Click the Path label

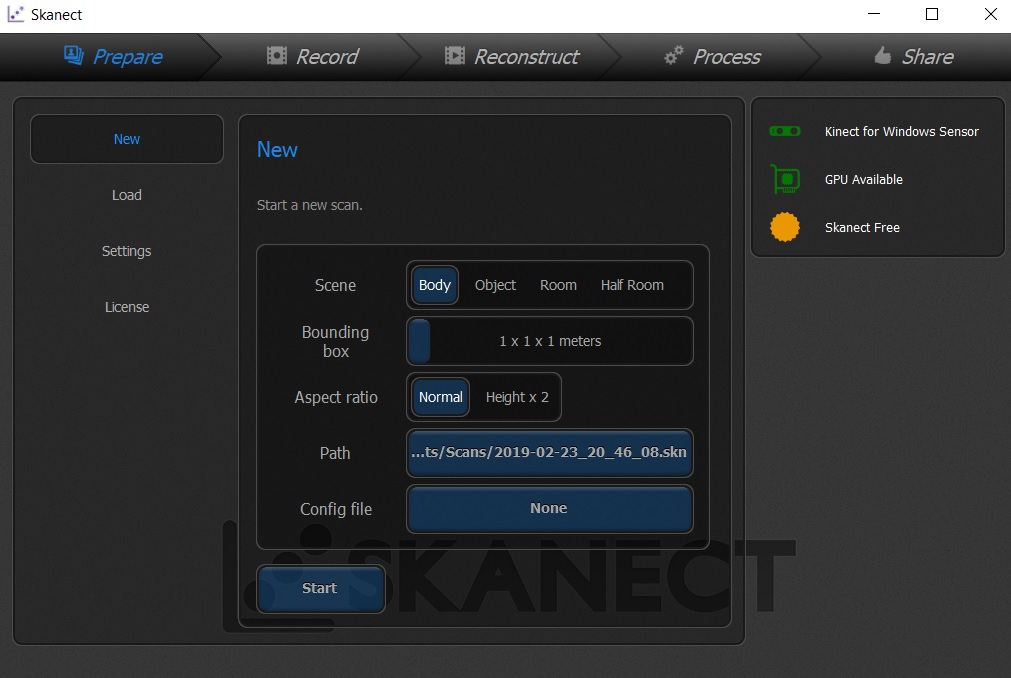tap(335, 453)
